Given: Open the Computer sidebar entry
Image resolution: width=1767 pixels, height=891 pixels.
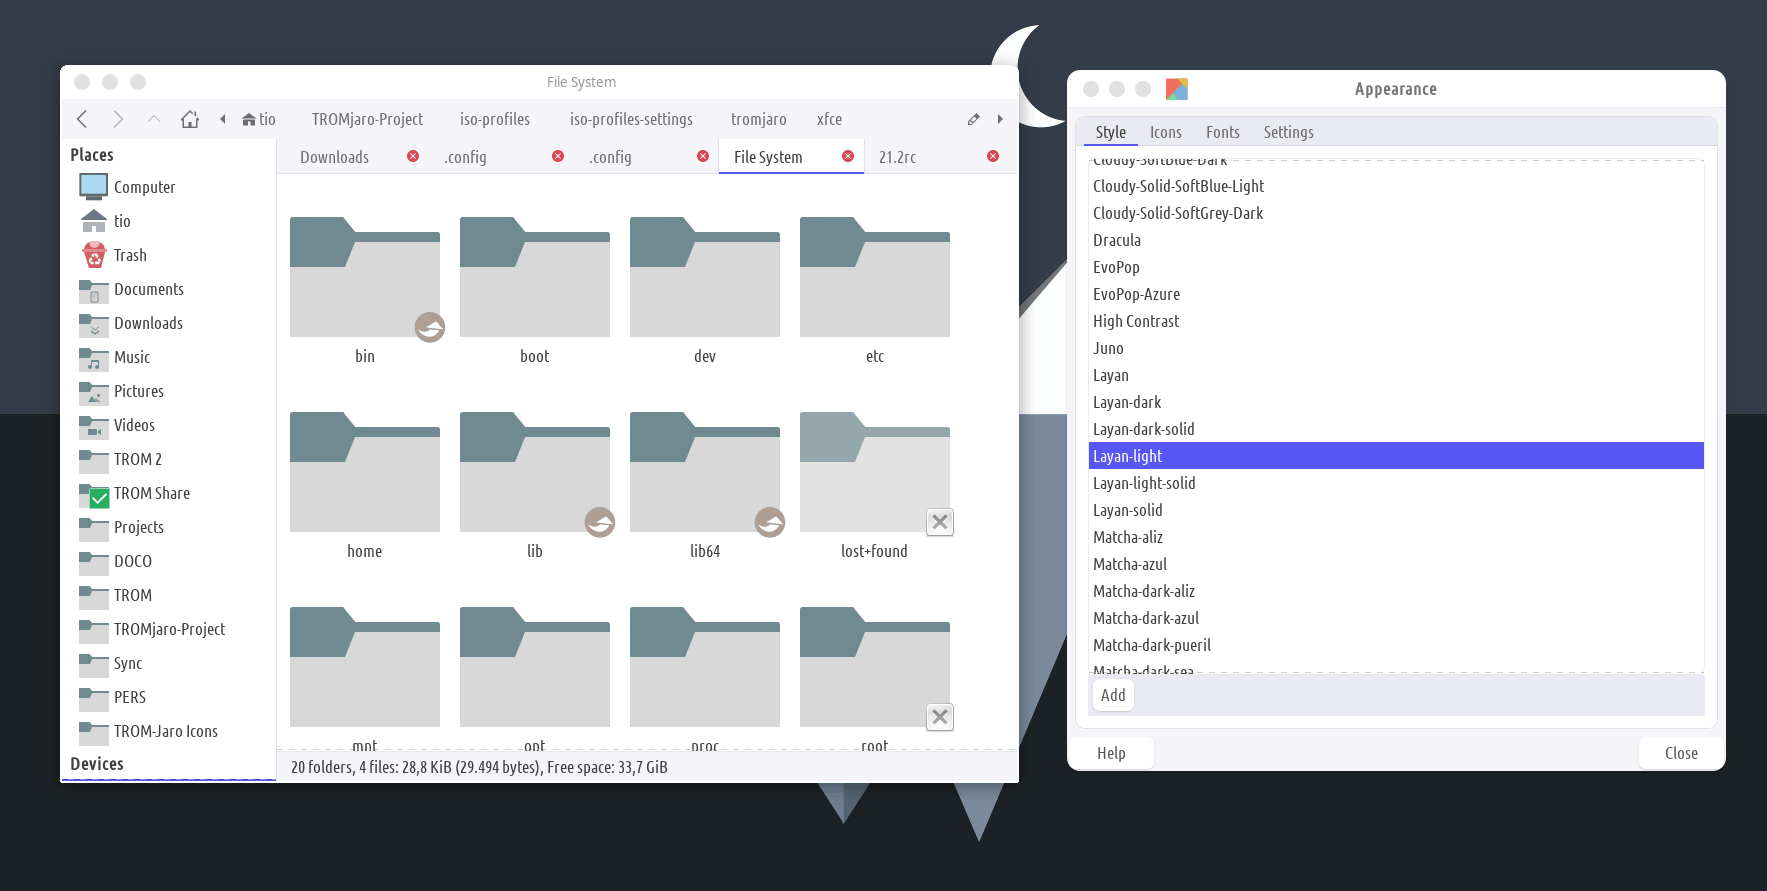Looking at the screenshot, I should point(144,187).
